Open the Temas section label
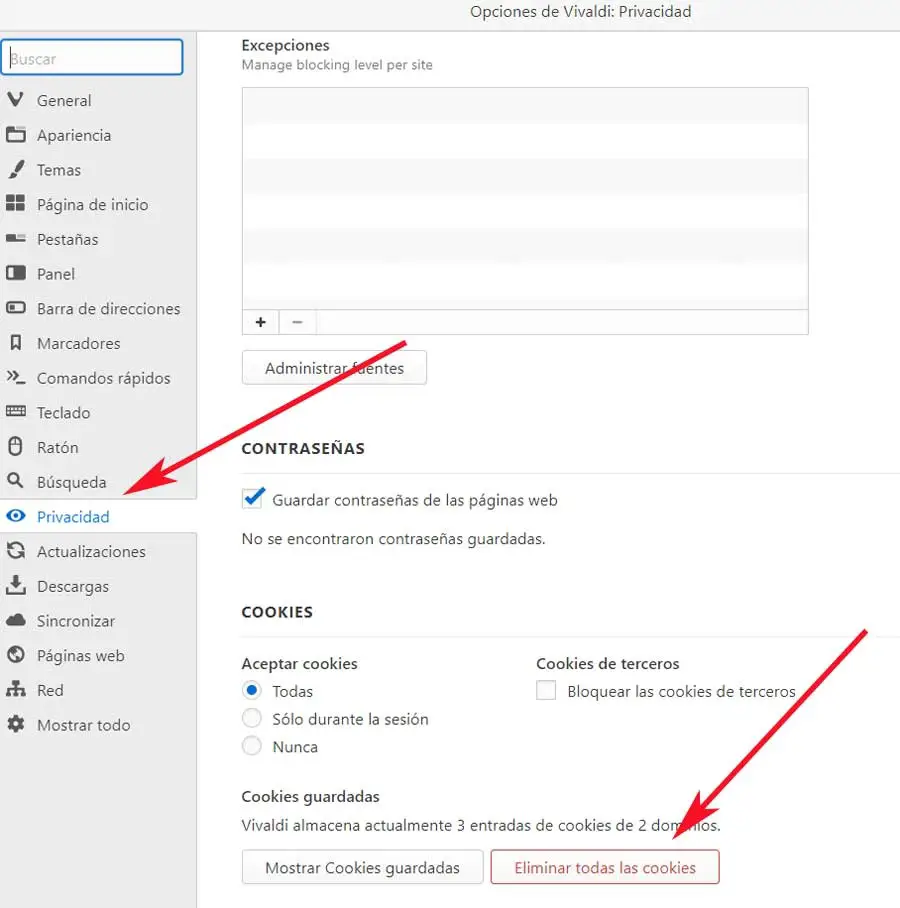 click(59, 170)
